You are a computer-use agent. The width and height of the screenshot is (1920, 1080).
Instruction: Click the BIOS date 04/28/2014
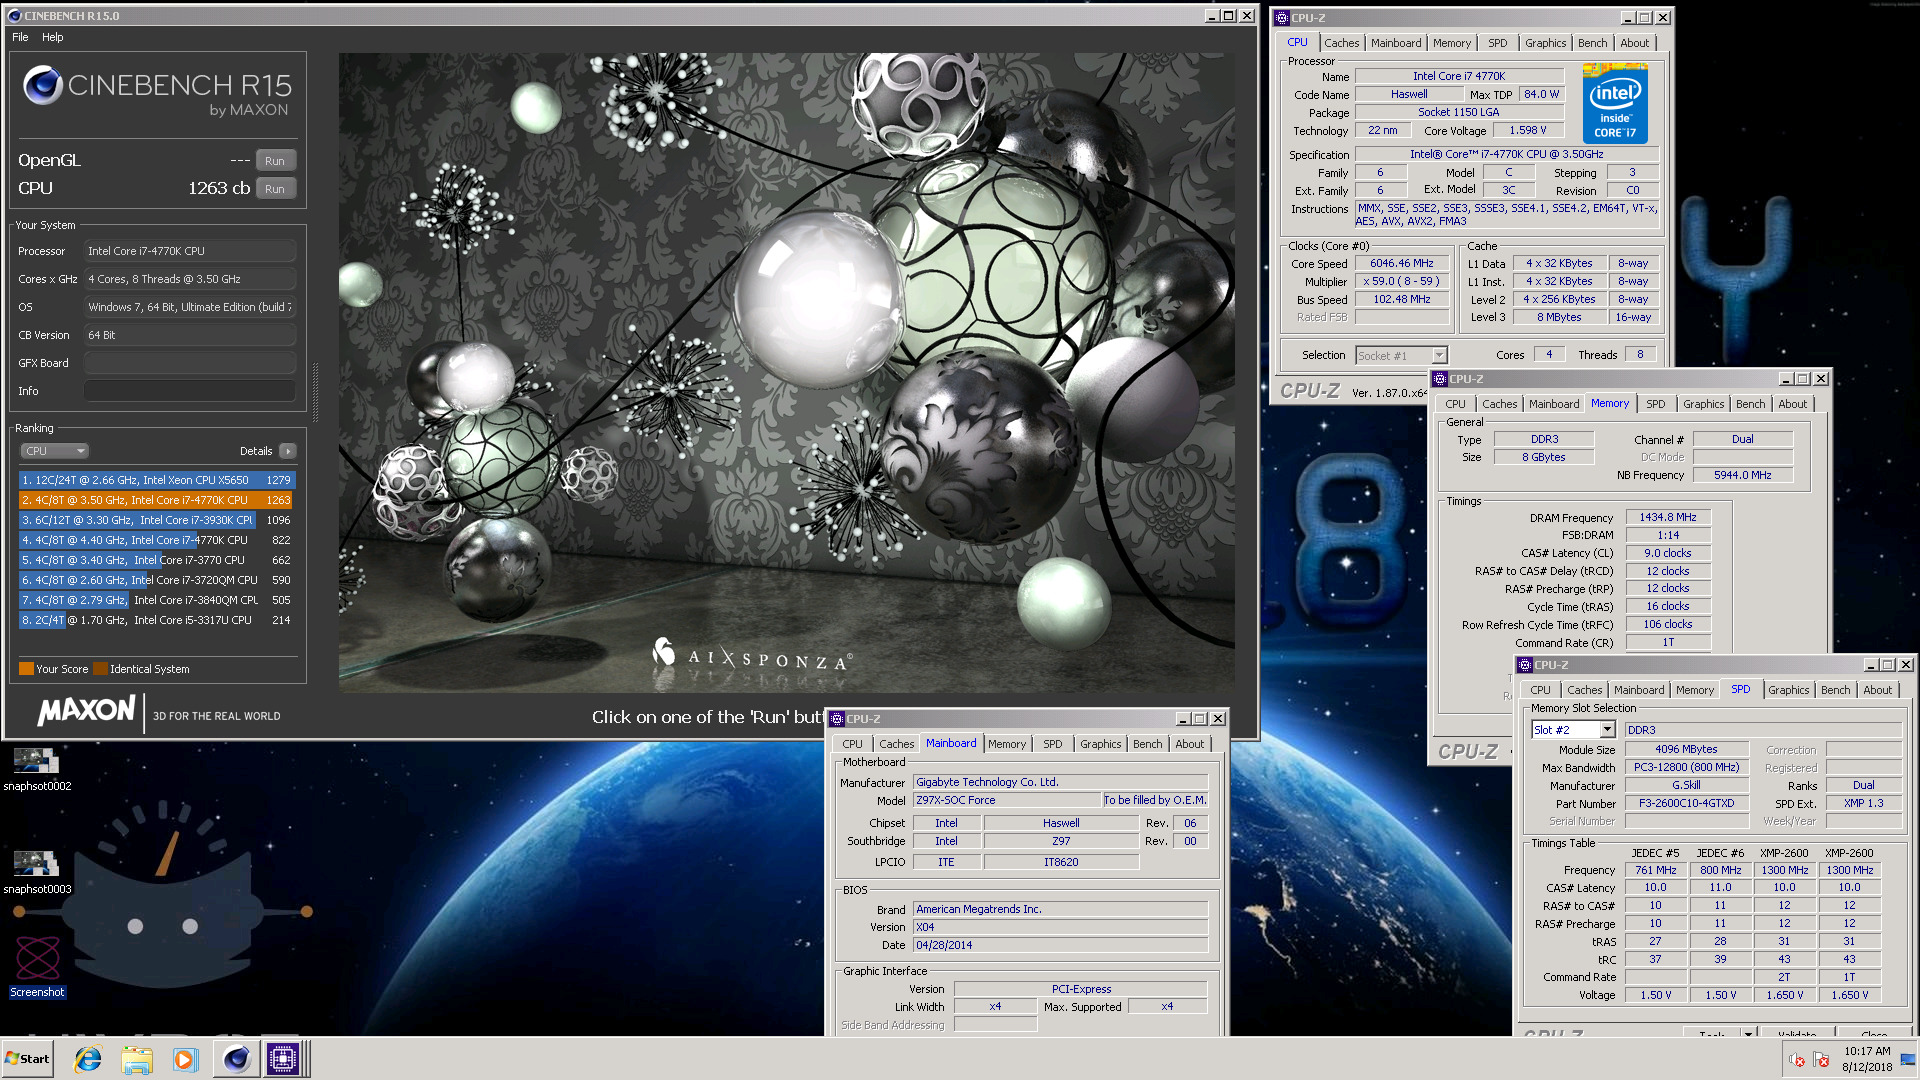tap(1060, 945)
